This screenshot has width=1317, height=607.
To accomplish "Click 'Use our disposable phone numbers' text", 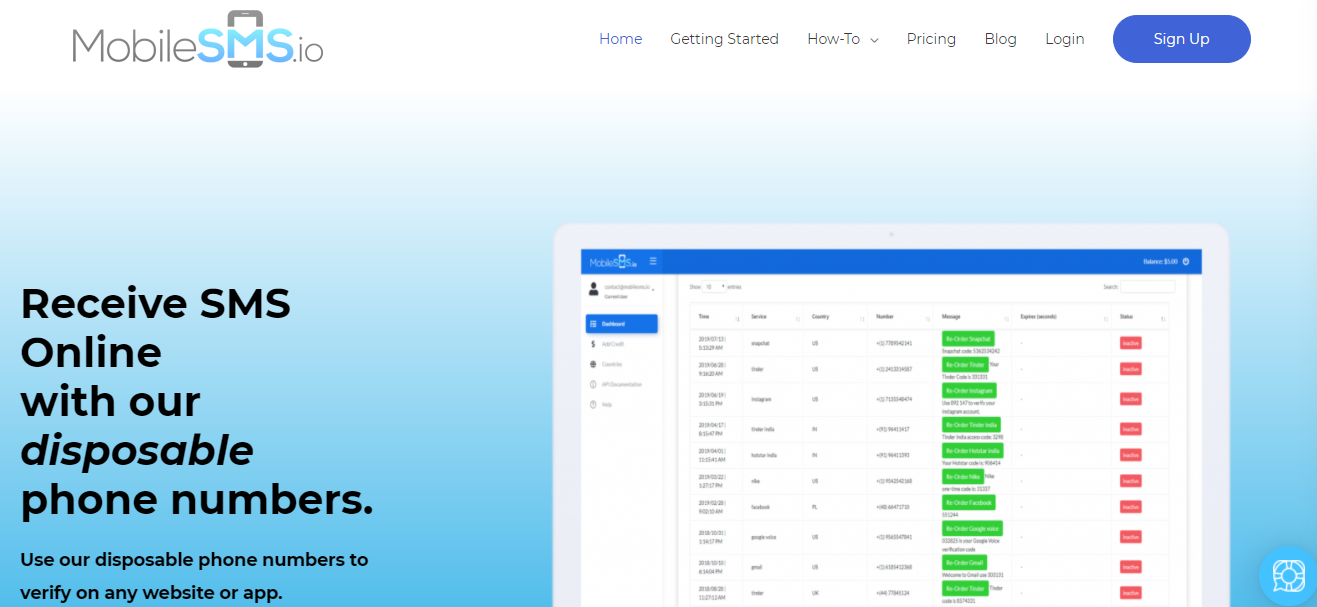I will click(194, 559).
